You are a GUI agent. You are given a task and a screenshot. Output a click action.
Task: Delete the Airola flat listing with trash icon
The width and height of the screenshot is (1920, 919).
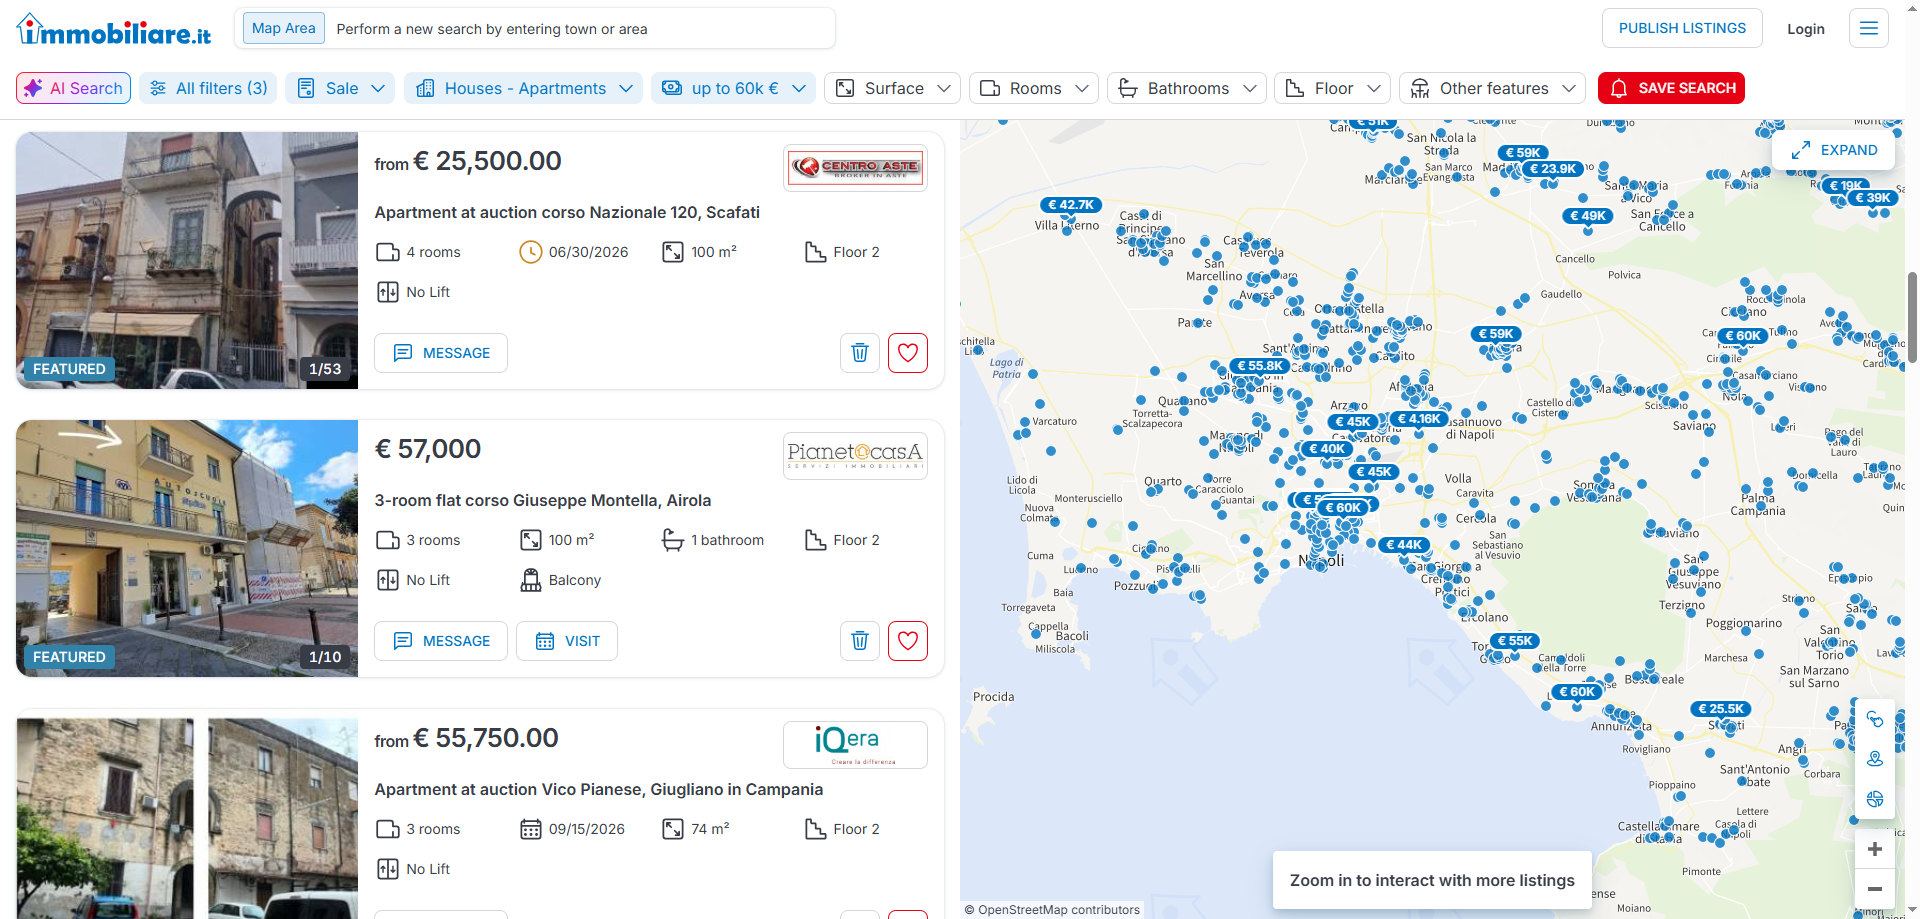point(860,641)
